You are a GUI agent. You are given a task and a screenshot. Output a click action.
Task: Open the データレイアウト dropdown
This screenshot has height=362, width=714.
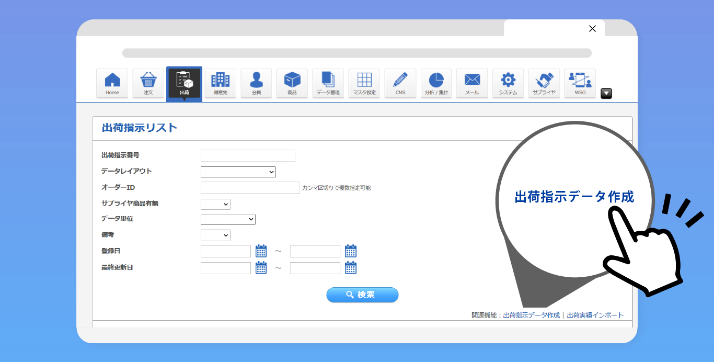coord(238,172)
